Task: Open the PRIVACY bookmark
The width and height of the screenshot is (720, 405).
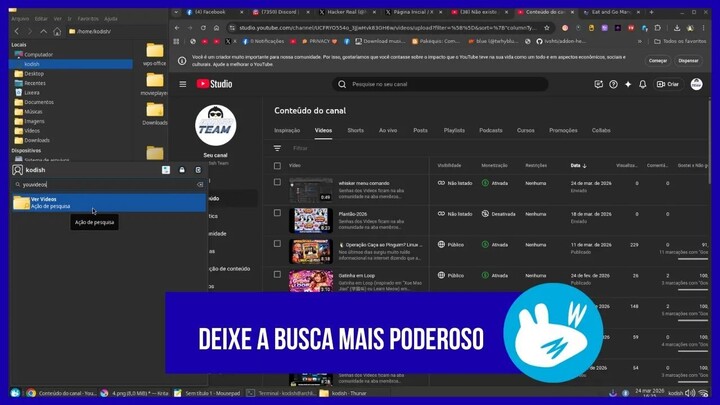Action: (x=319, y=41)
